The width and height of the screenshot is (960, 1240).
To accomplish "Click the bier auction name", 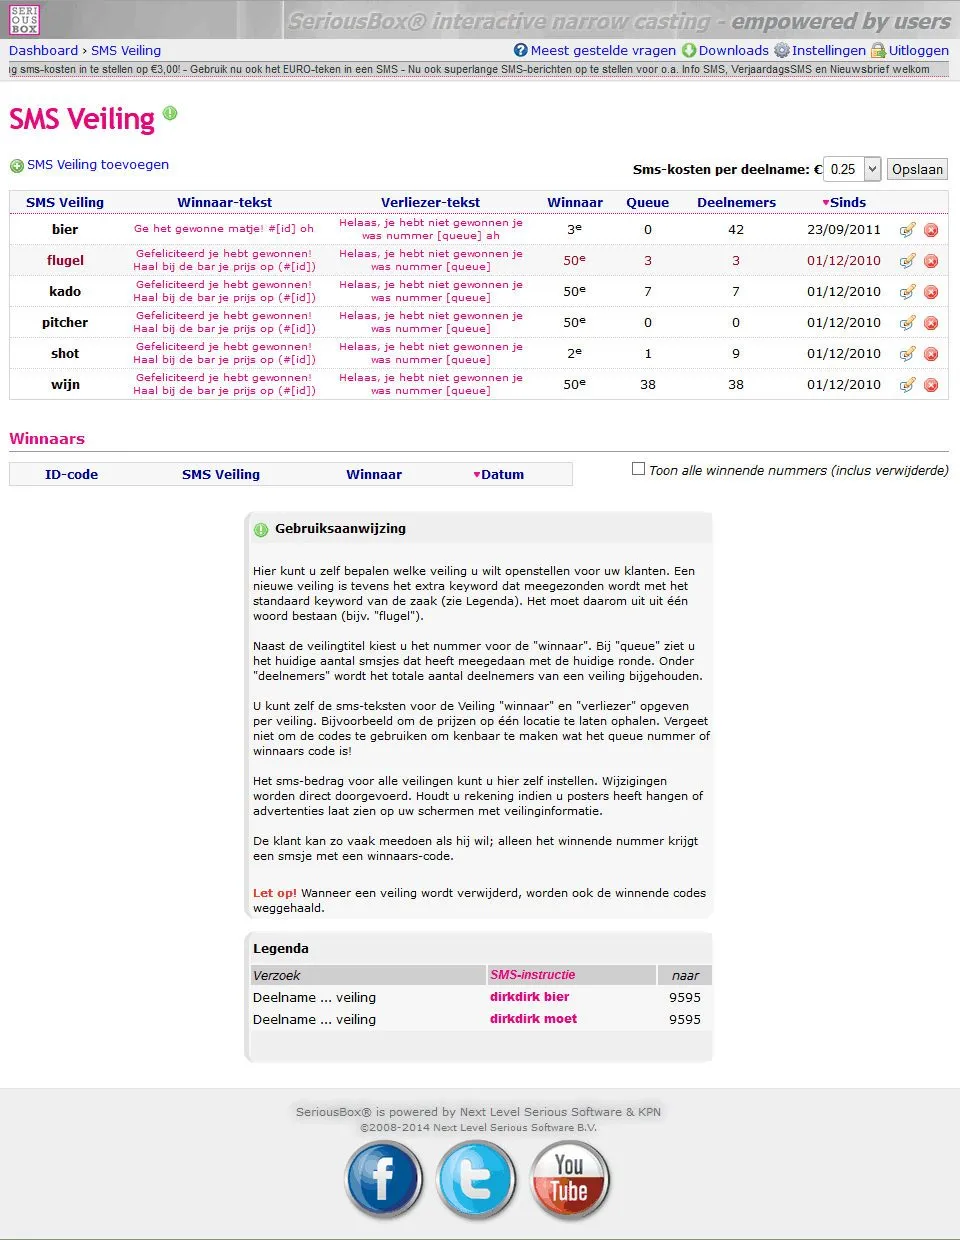I will 65,229.
